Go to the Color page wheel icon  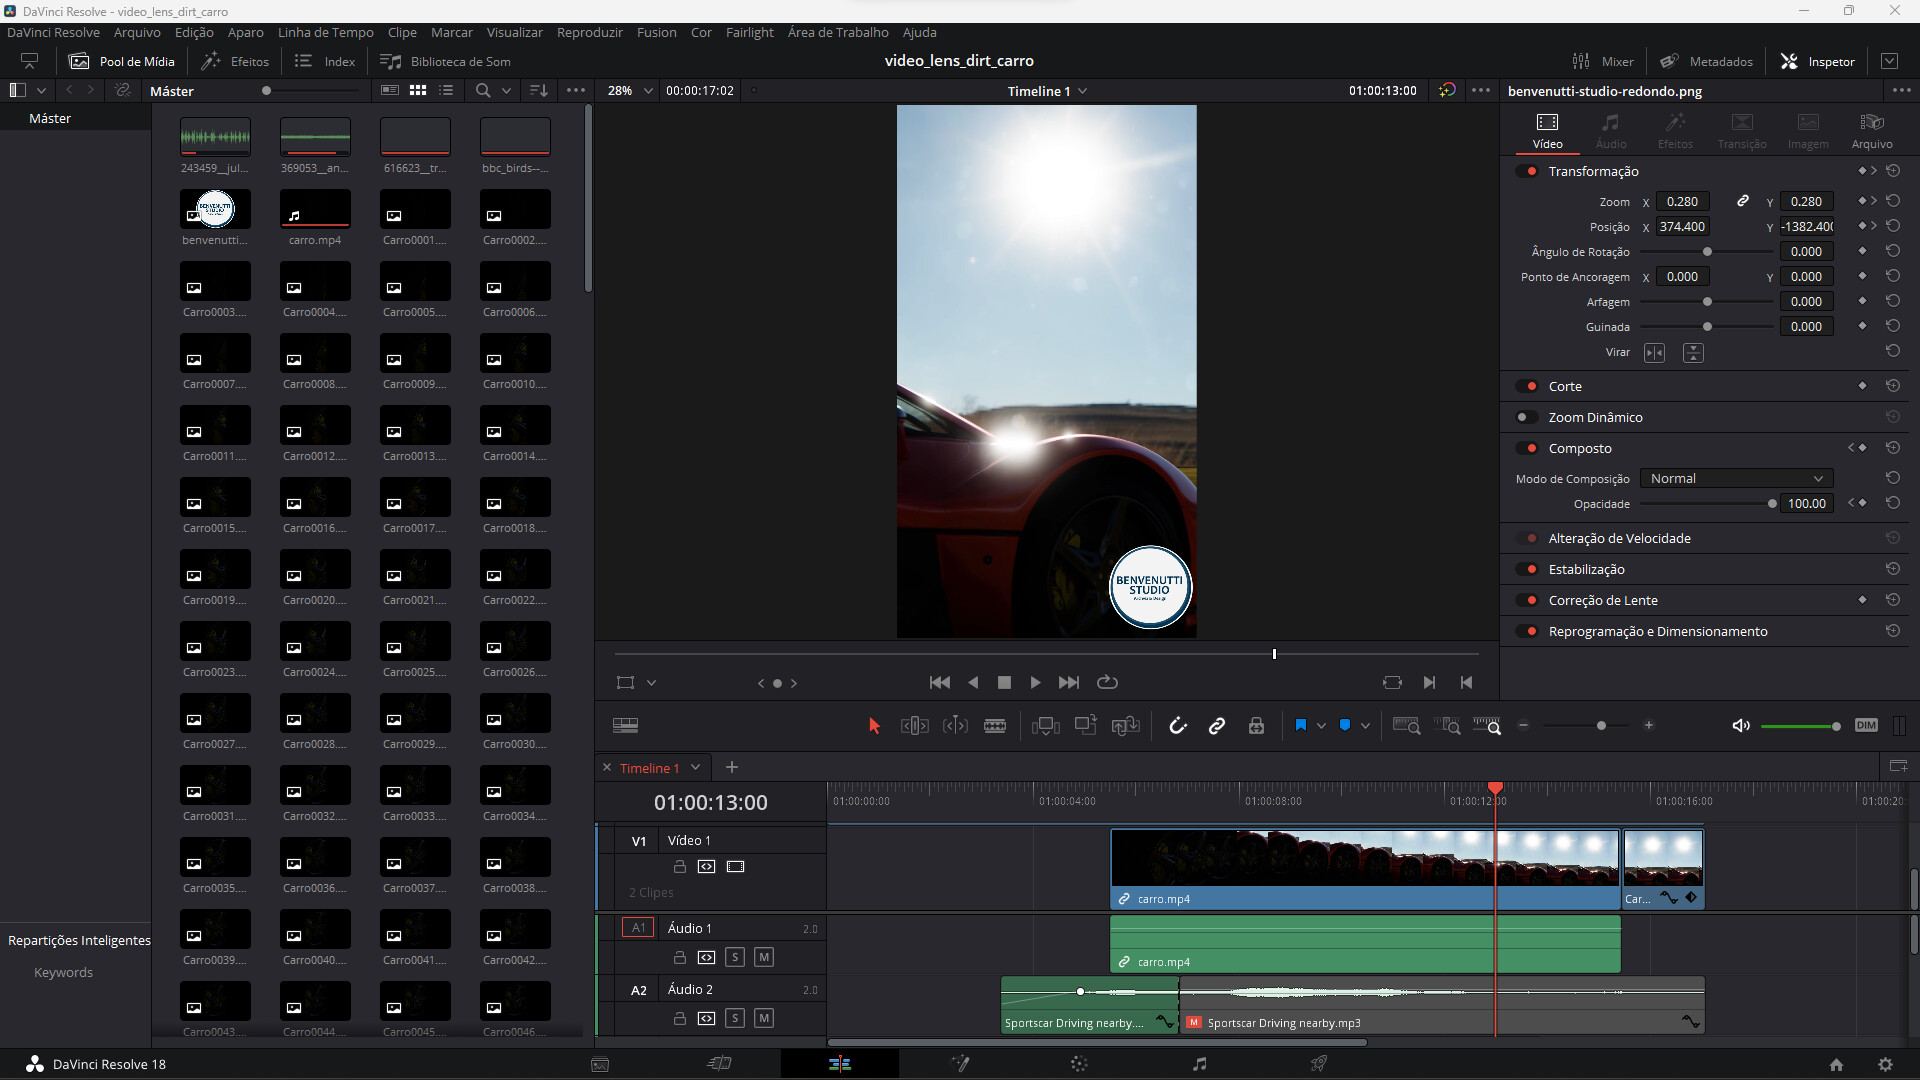pos(1079,1063)
